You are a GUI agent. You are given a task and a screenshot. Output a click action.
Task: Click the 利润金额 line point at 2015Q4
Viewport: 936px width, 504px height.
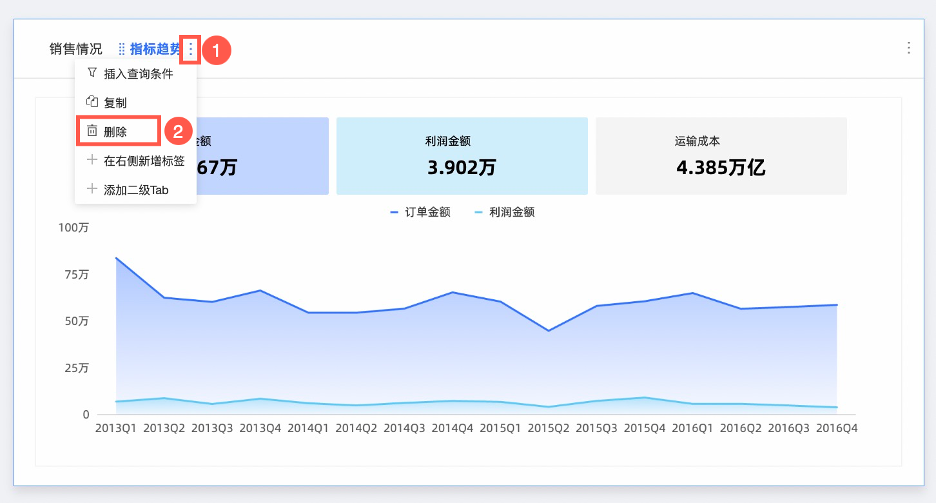click(644, 398)
